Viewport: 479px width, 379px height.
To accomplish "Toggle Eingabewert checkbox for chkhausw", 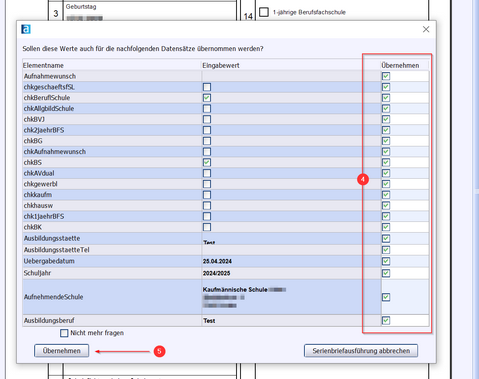I will tap(207, 206).
